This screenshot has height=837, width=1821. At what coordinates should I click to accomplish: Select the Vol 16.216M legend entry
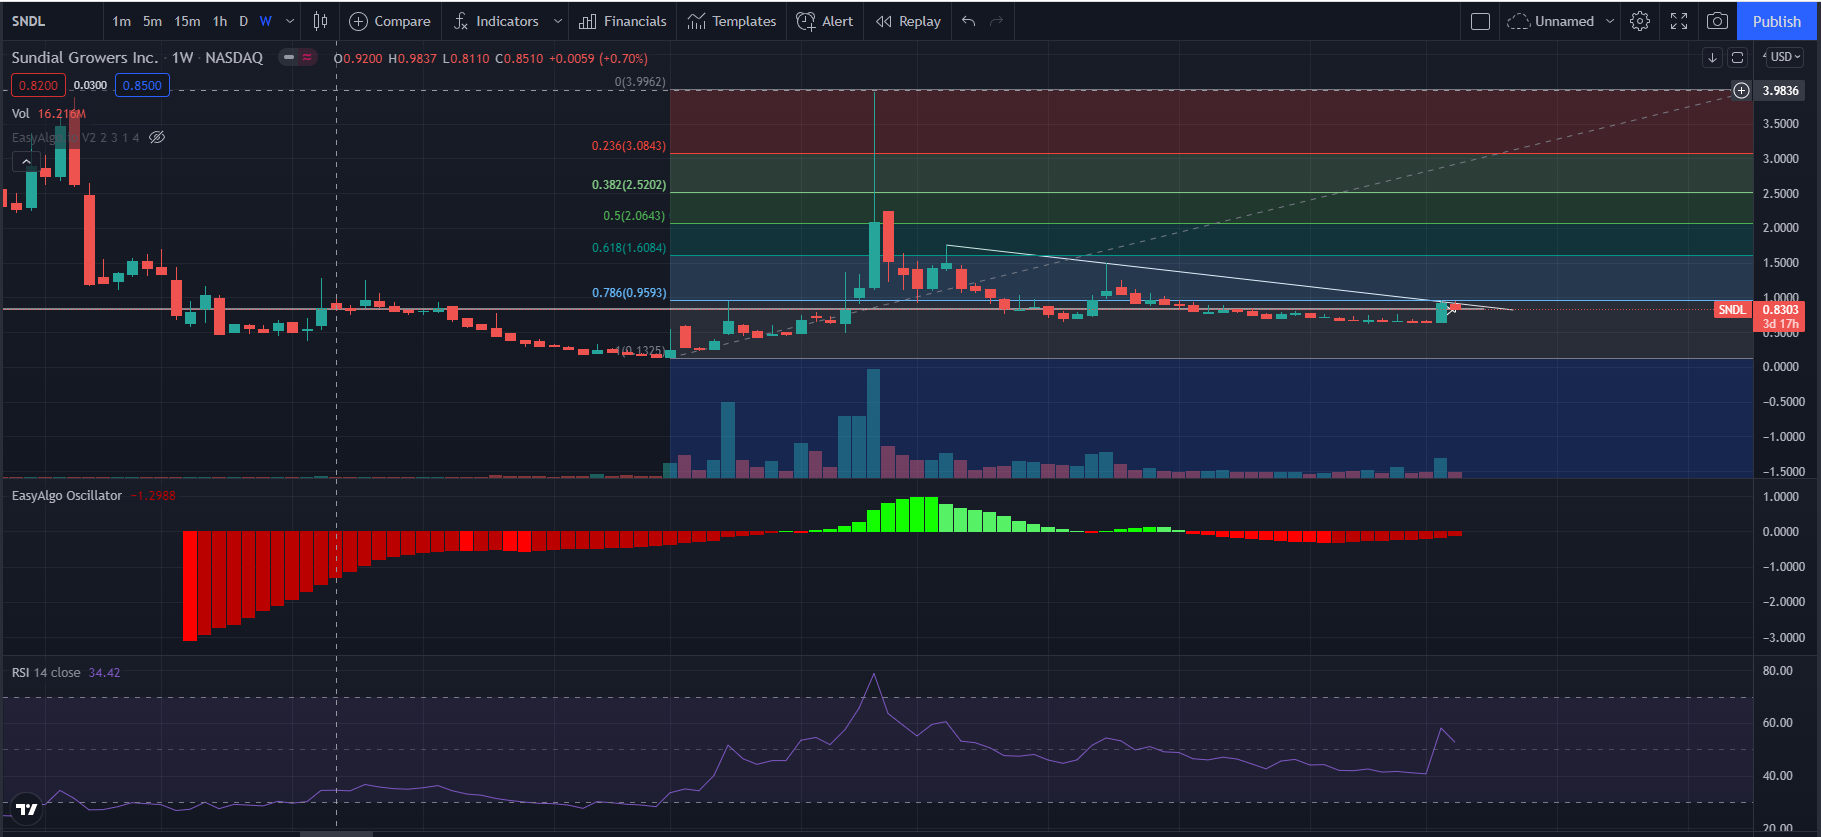[x=49, y=114]
